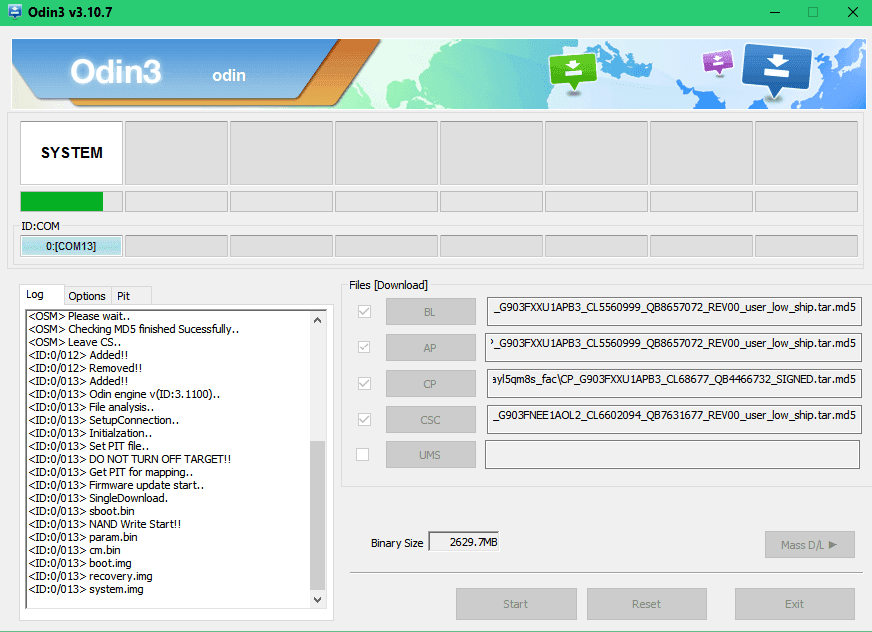872x632 pixels.
Task: Click the CP file button
Action: click(x=430, y=384)
